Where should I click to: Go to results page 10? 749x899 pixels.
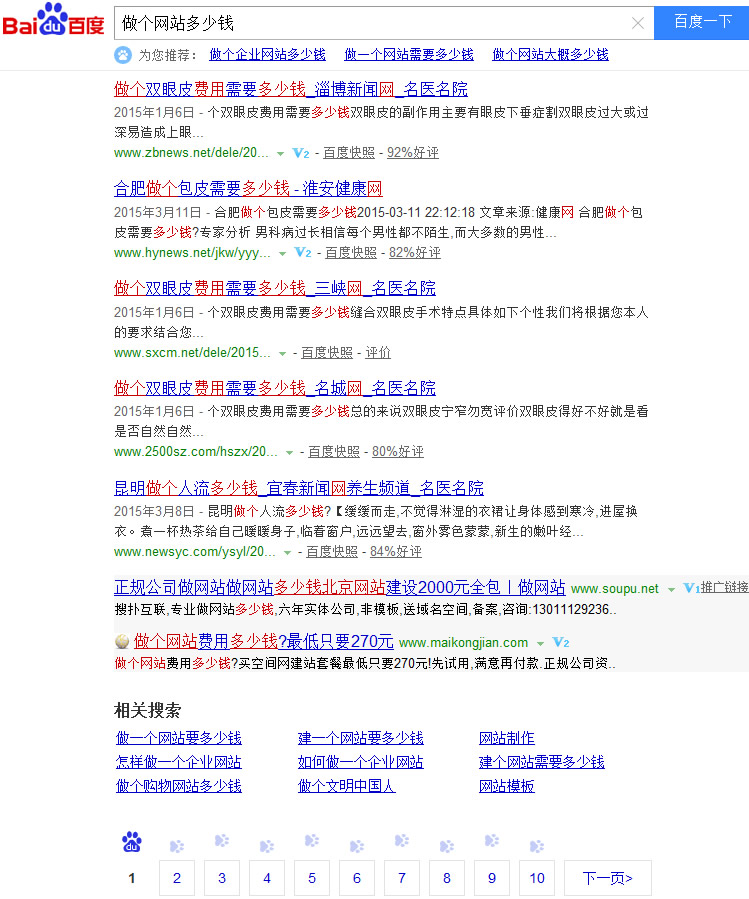(x=537, y=878)
